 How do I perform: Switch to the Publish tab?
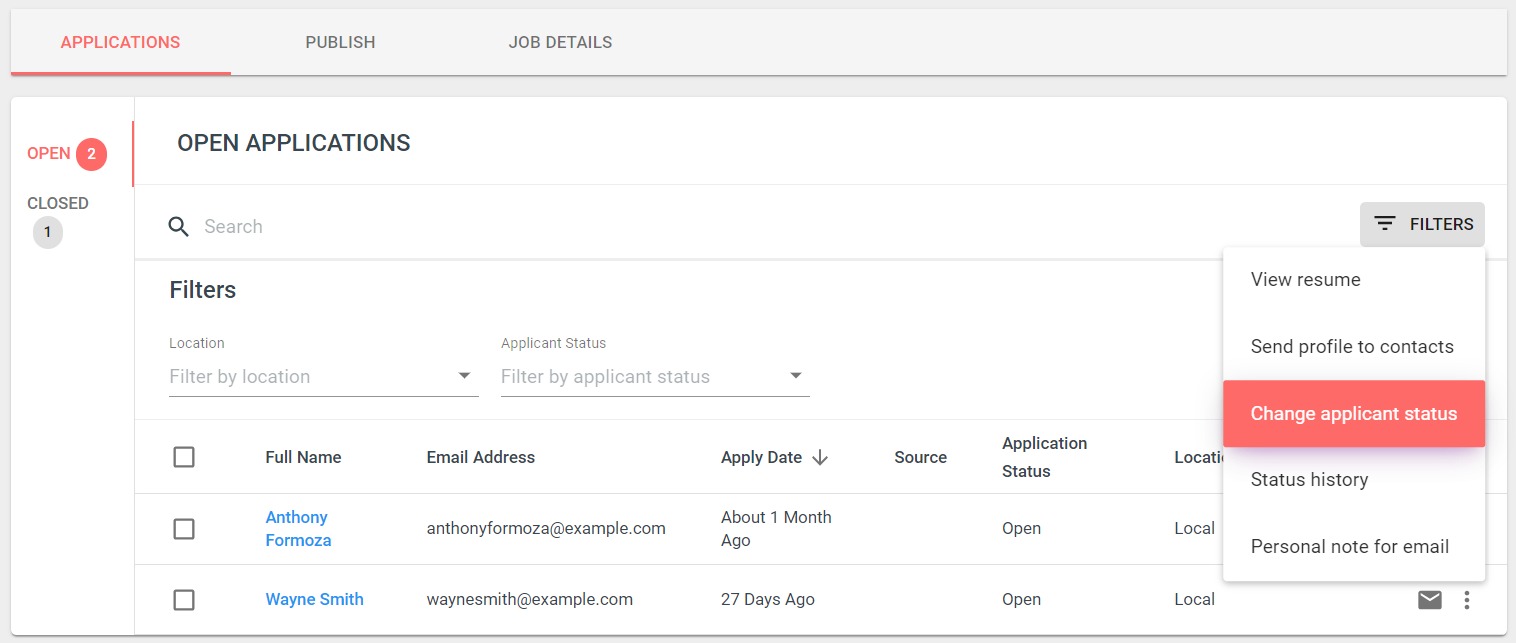pyautogui.click(x=340, y=42)
